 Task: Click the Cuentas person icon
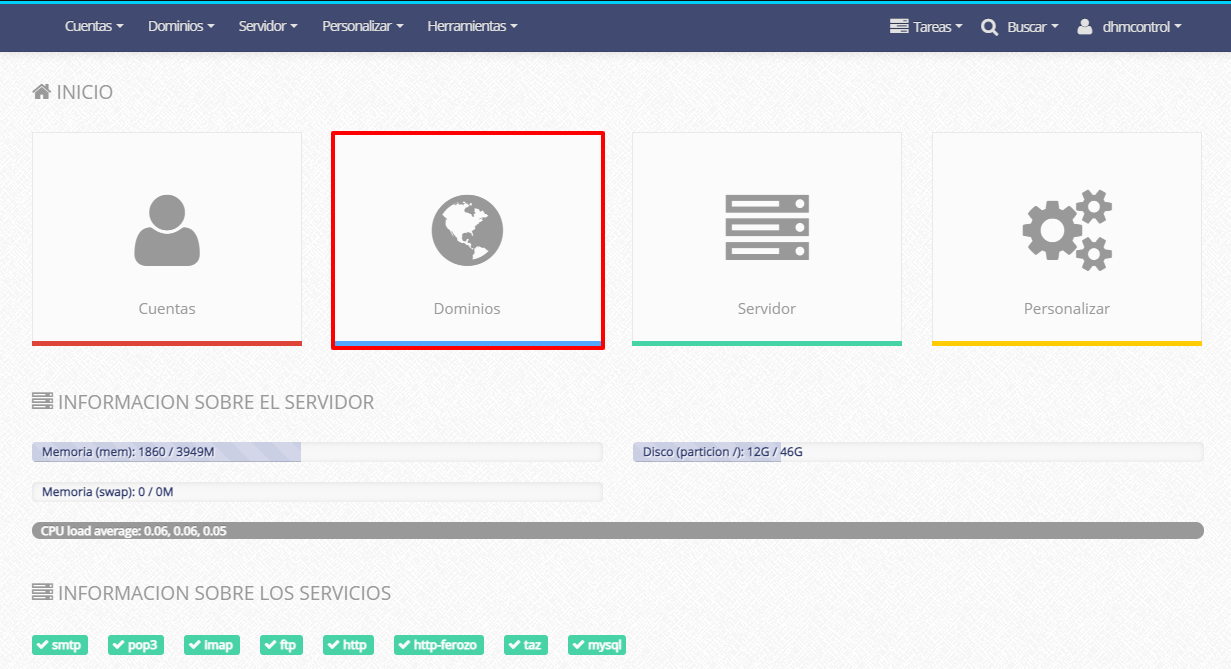point(167,230)
